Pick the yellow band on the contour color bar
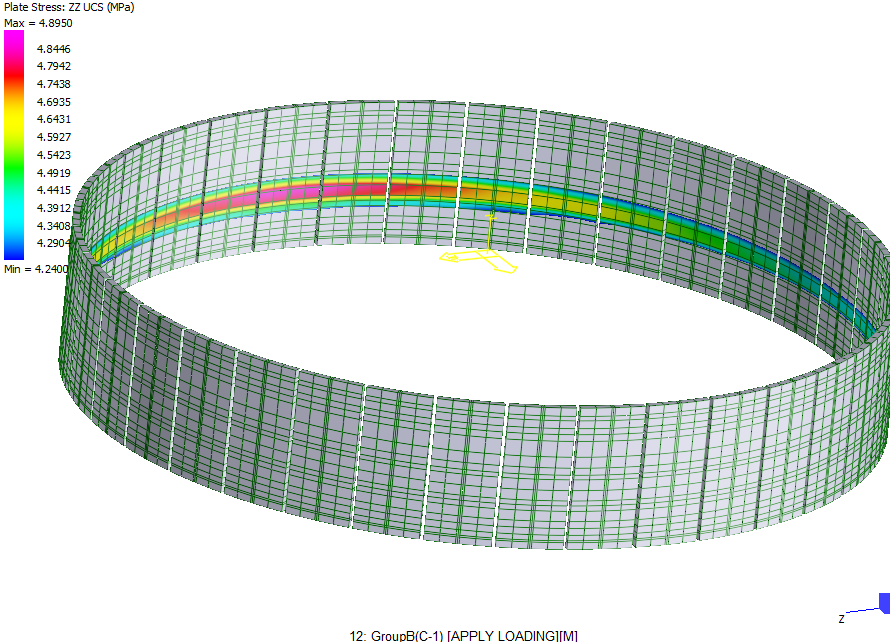The width and height of the screenshot is (890, 642). click(14, 125)
